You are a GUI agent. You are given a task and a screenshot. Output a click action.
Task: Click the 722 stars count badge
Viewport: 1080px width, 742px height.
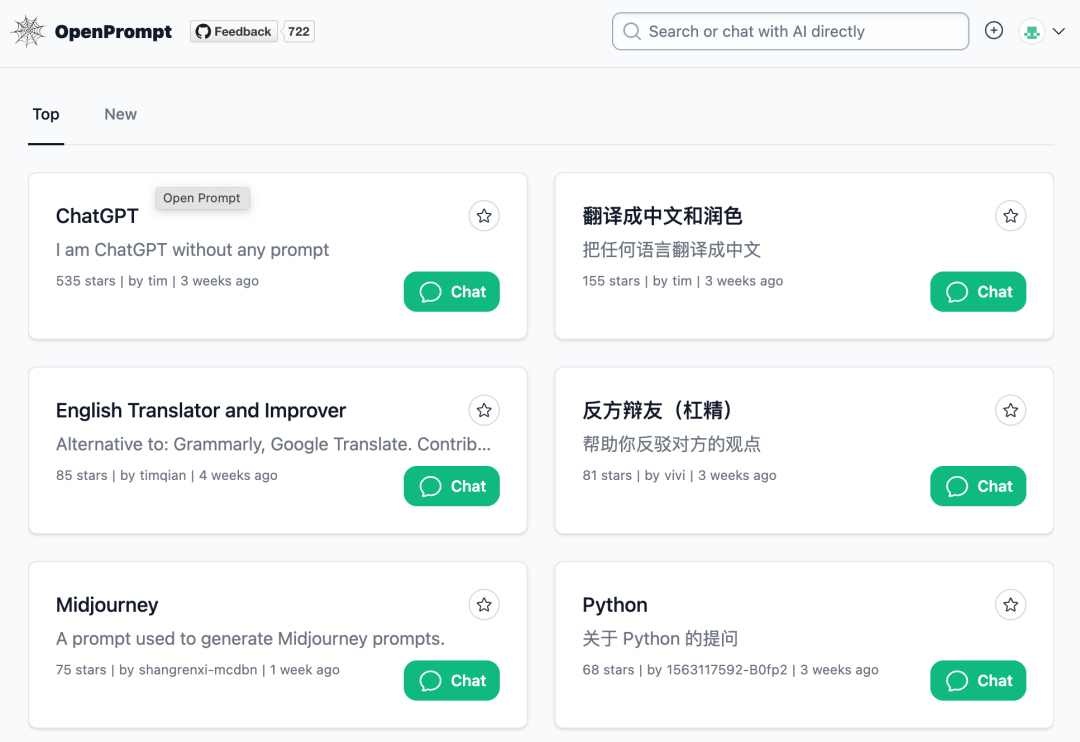[x=299, y=32]
